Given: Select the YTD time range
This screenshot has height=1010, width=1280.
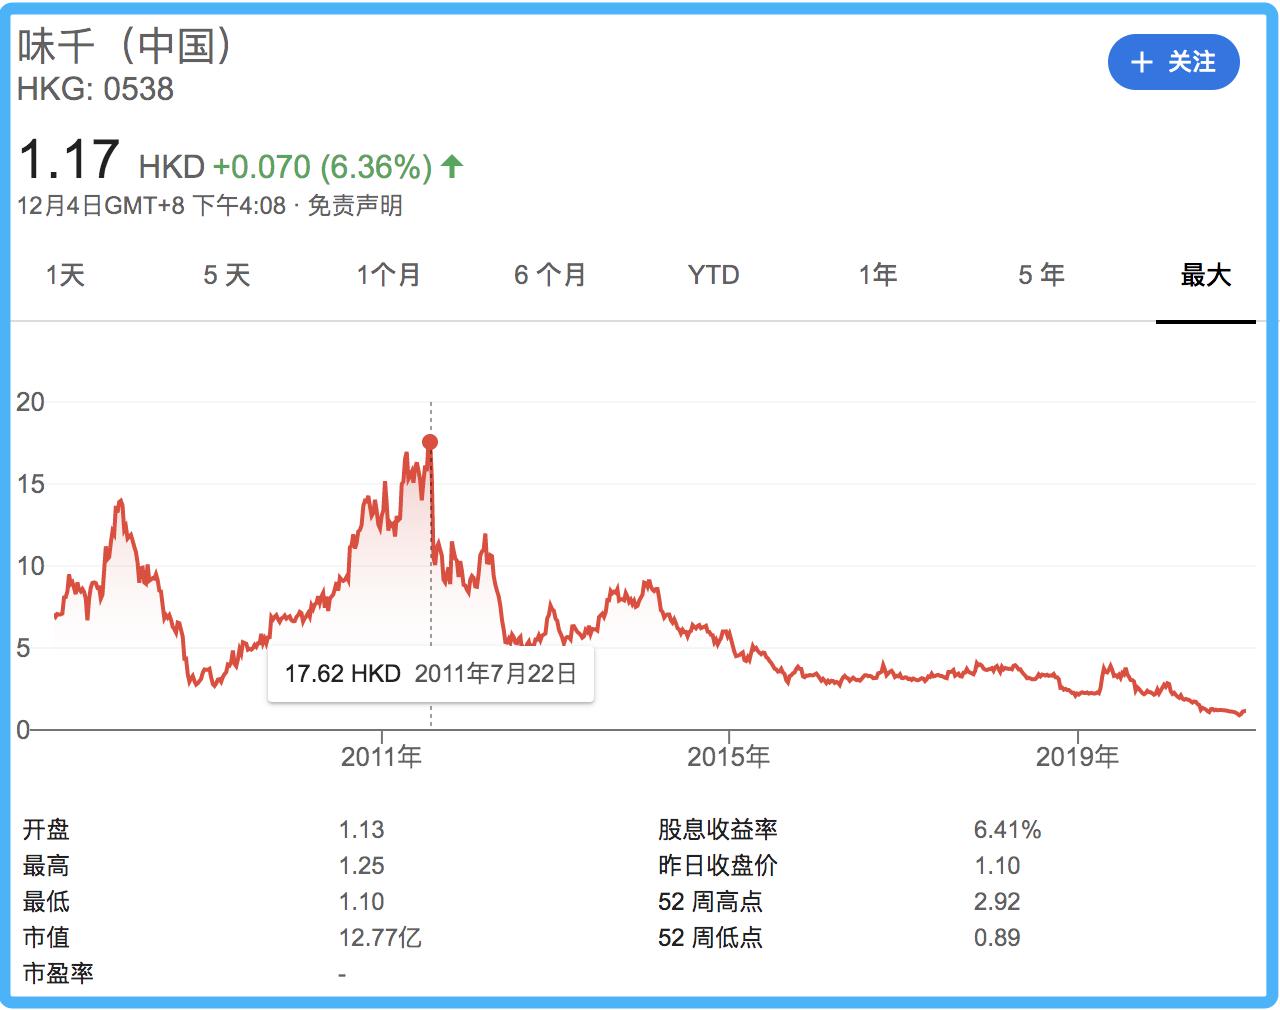Looking at the screenshot, I should tap(712, 275).
